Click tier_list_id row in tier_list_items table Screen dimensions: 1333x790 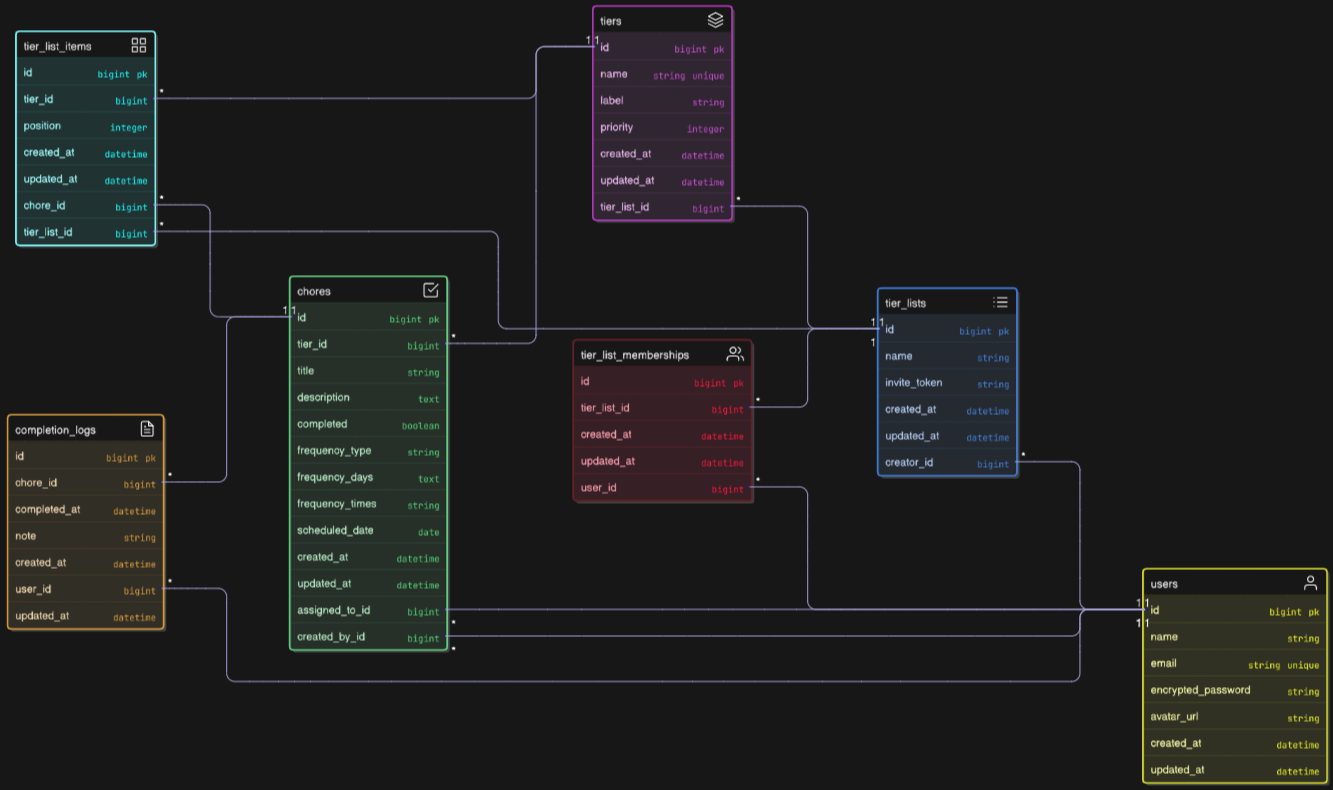[86, 233]
